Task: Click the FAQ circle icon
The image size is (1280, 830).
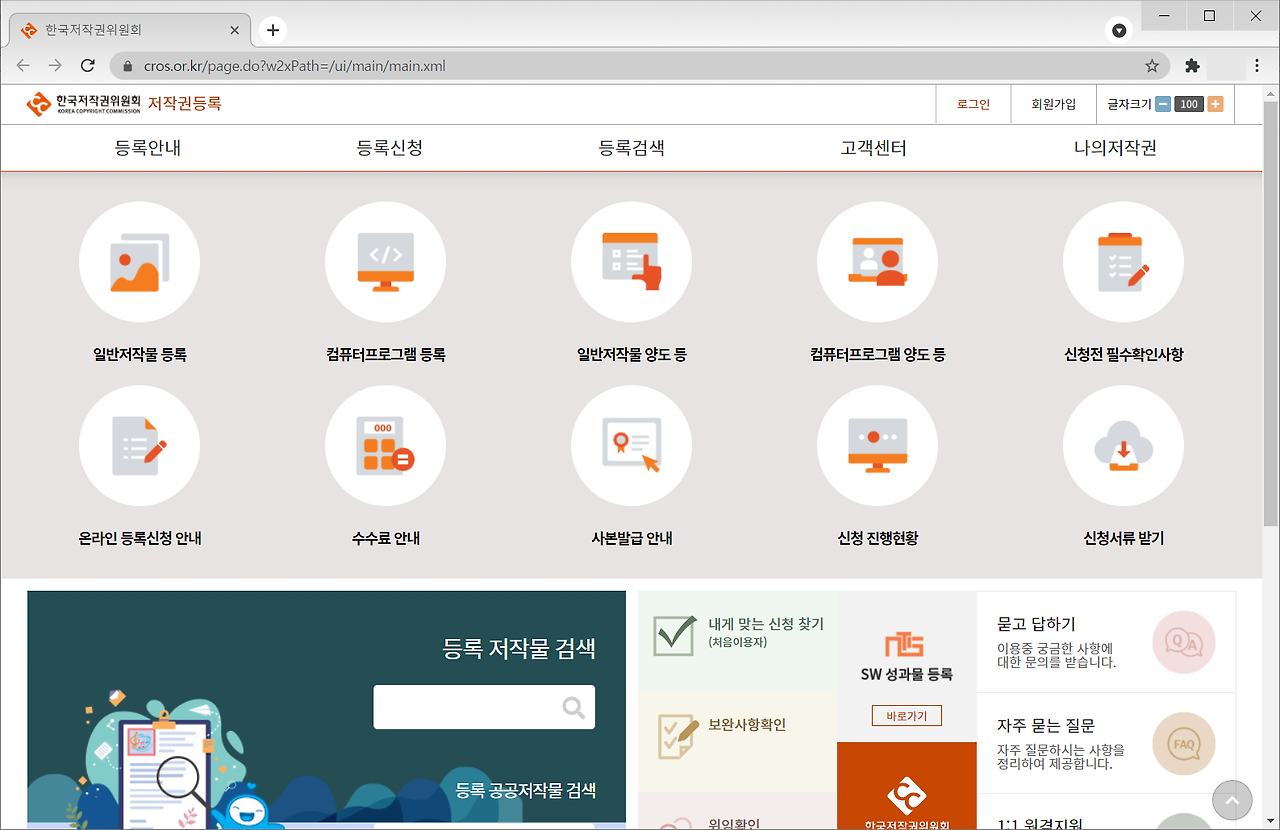Action: coord(1184,743)
